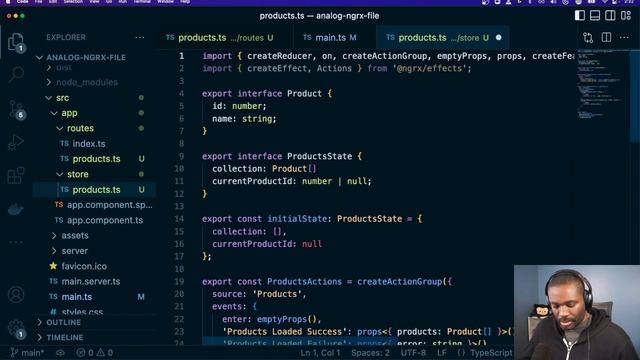The image size is (640, 360).
Task: Open main.server.ts file
Action: pyautogui.click(x=91, y=282)
